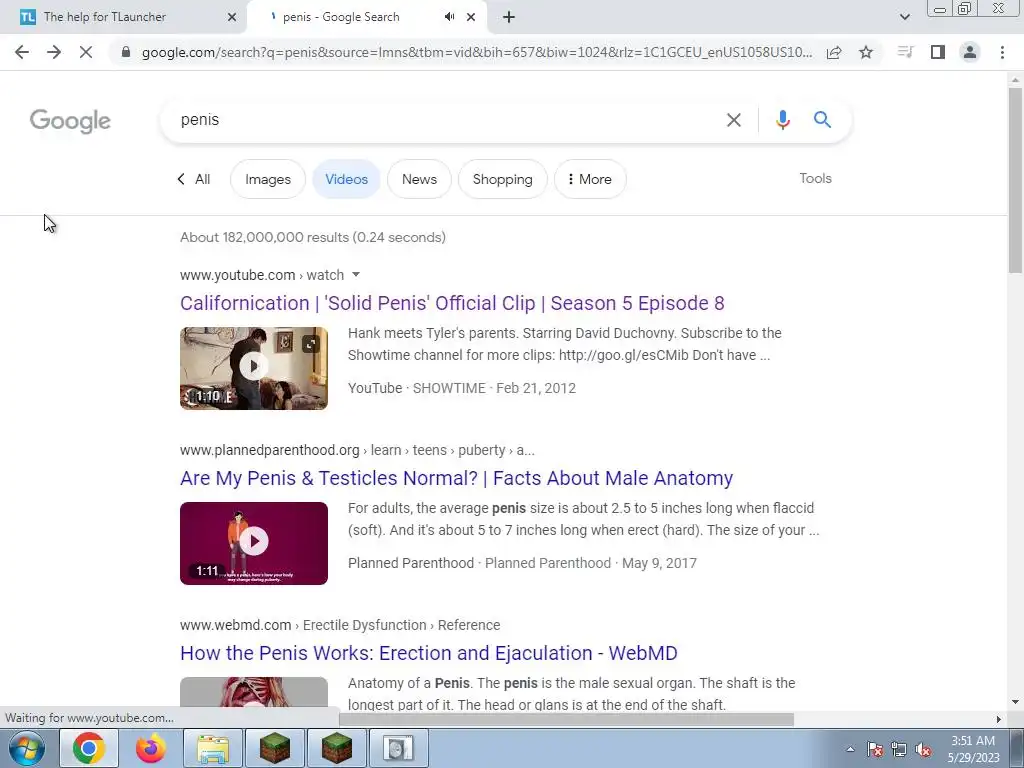
Task: Open the WebMD anatomy thumbnail
Action: point(254,694)
